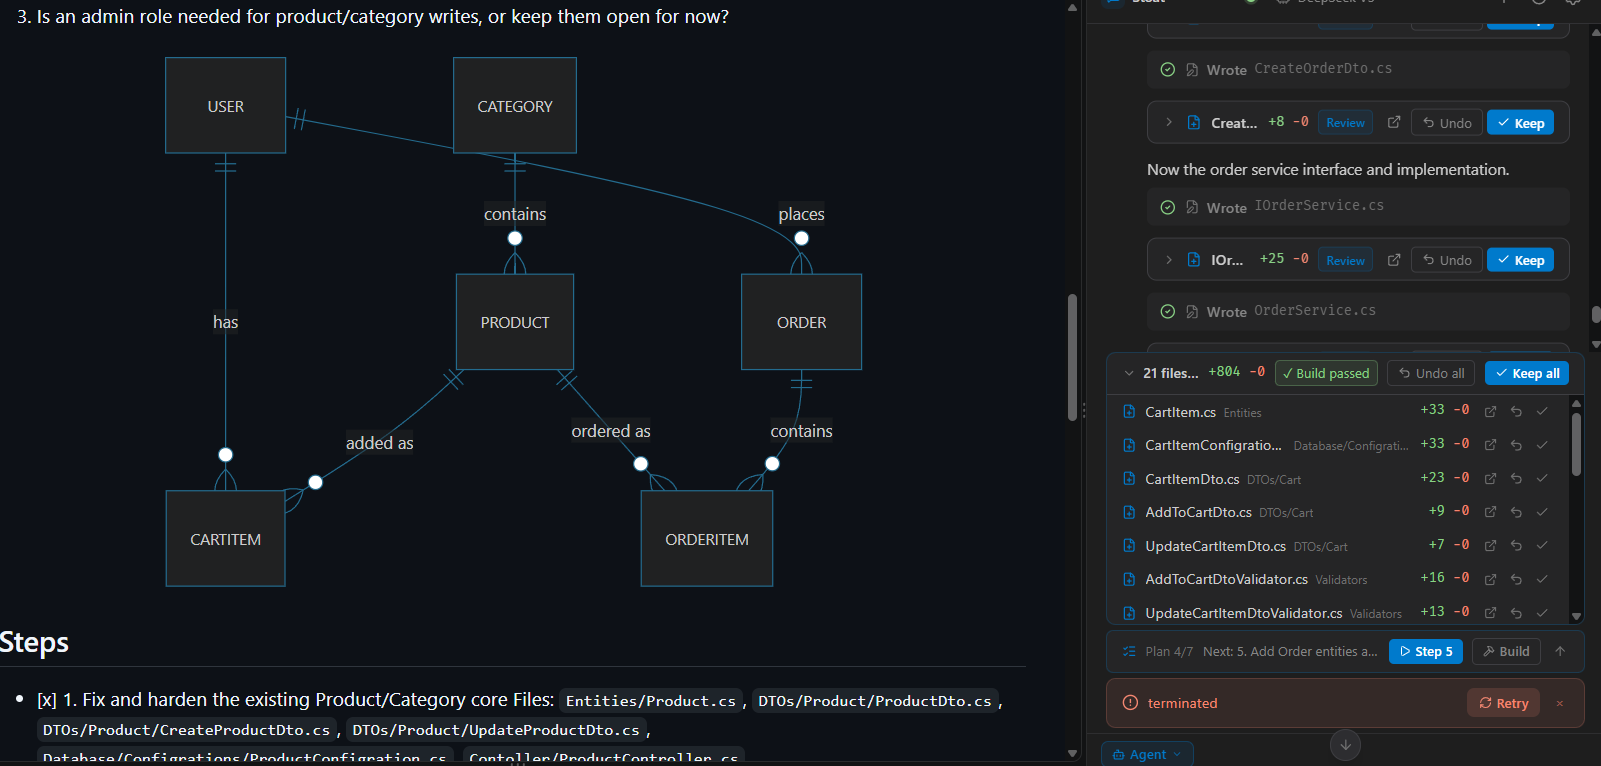Image resolution: width=1601 pixels, height=766 pixels.
Task: Expand the Creat... file diff card
Action: coord(1168,122)
